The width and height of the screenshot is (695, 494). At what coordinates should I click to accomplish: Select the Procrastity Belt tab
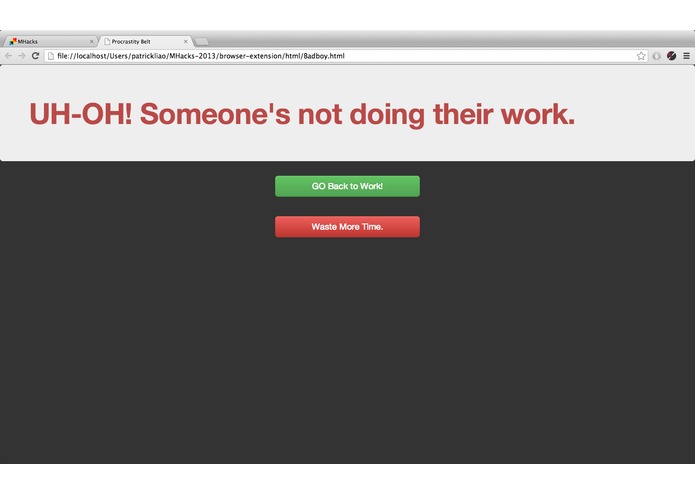145,41
